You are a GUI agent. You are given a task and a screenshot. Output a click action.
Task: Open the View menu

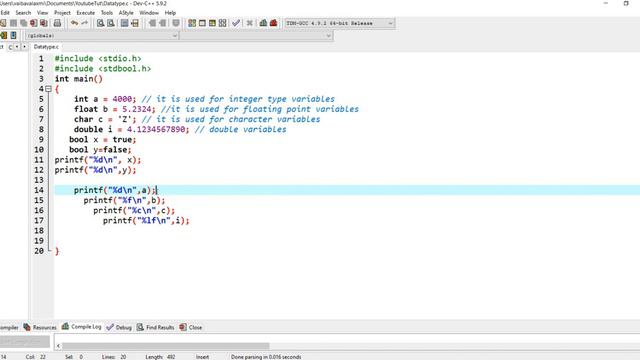42,13
